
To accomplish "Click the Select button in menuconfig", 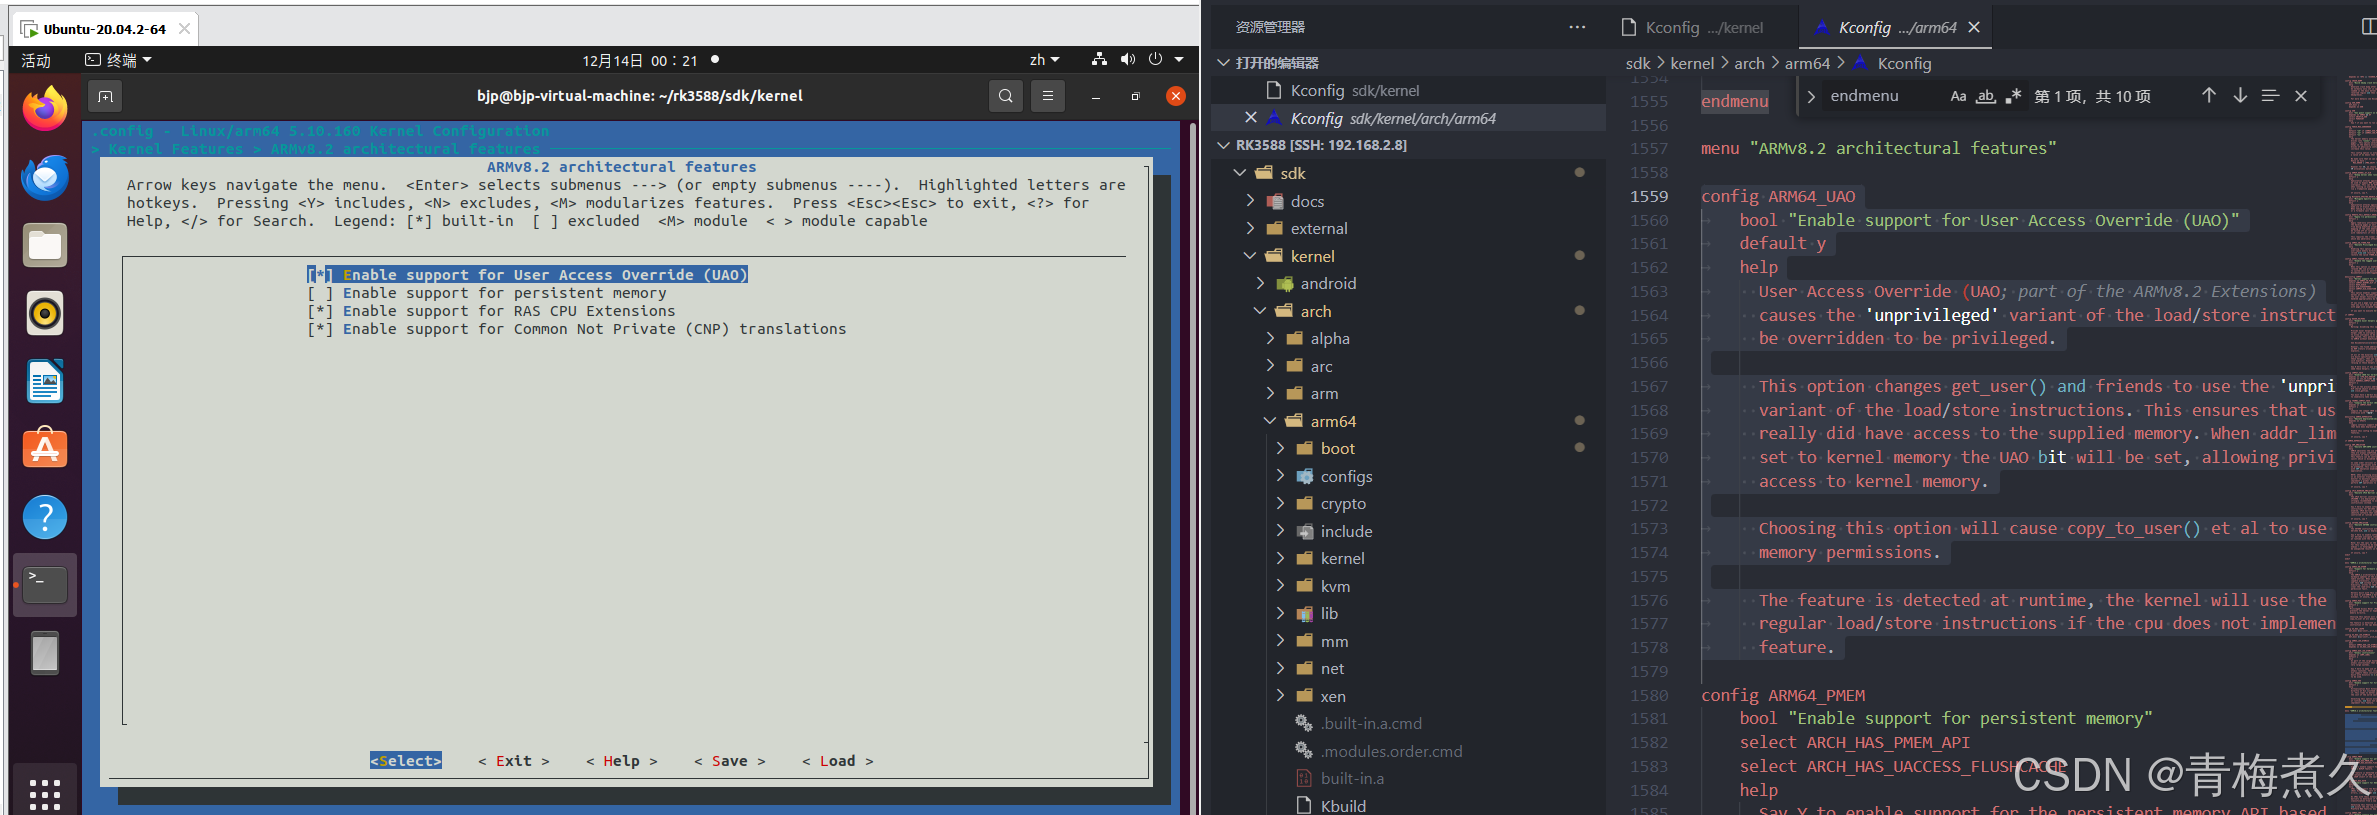I will [406, 761].
